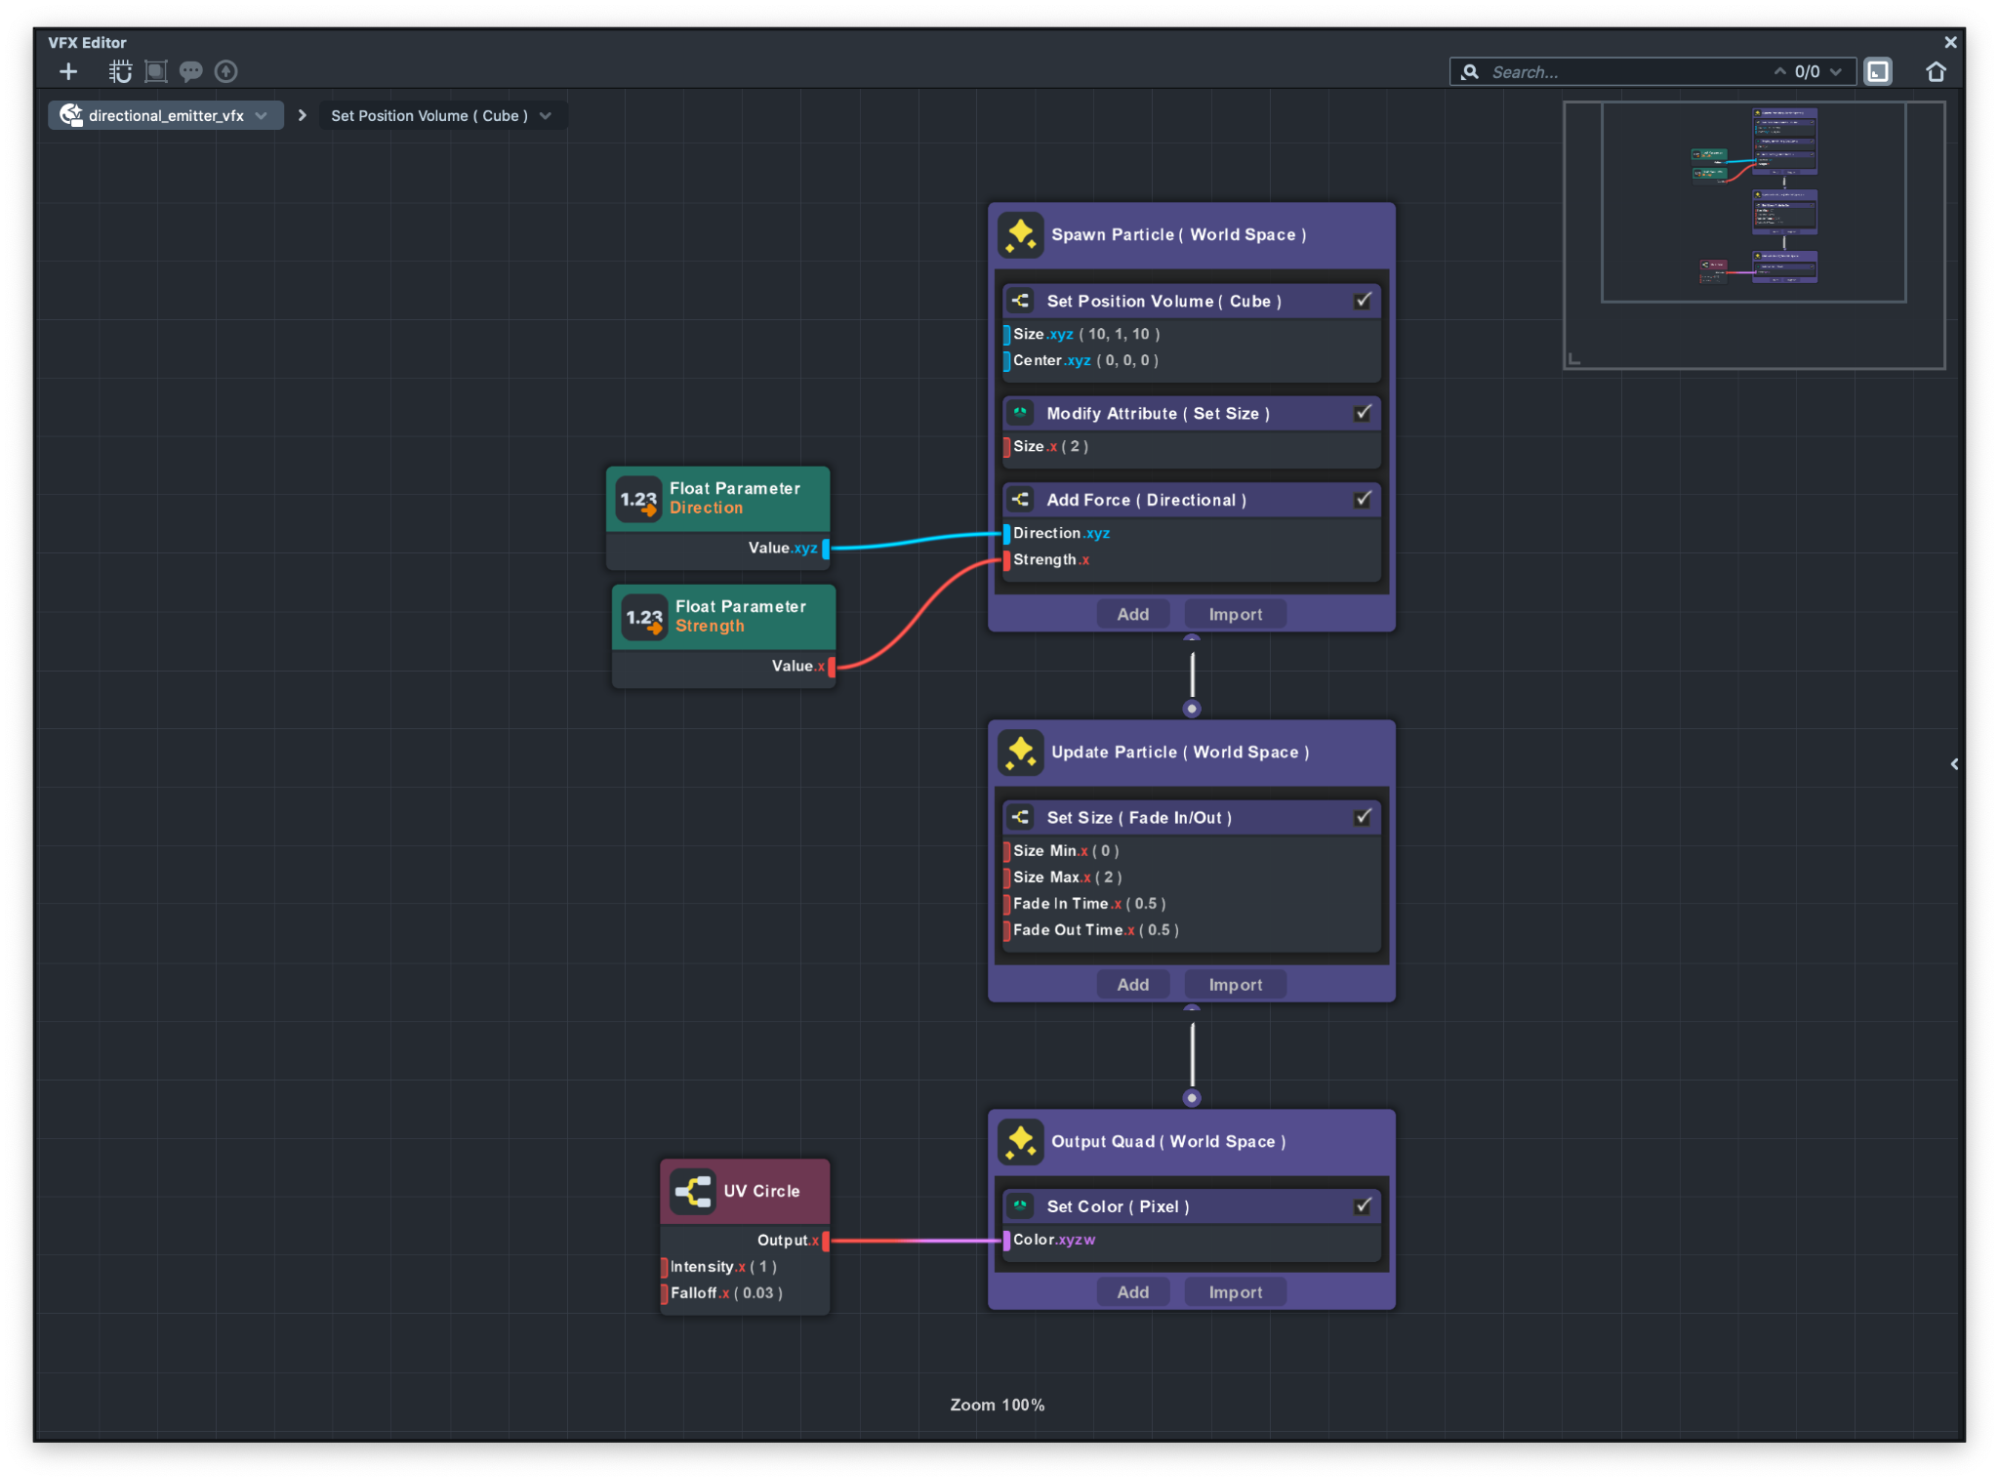Toggle the grid snap magnet icon

point(121,71)
